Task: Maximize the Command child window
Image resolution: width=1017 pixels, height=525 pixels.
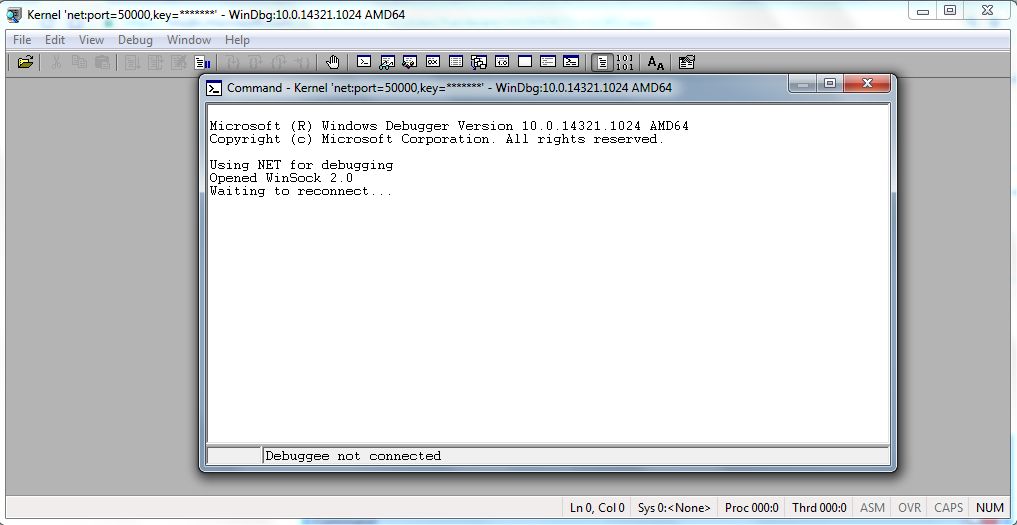Action: tap(830, 84)
